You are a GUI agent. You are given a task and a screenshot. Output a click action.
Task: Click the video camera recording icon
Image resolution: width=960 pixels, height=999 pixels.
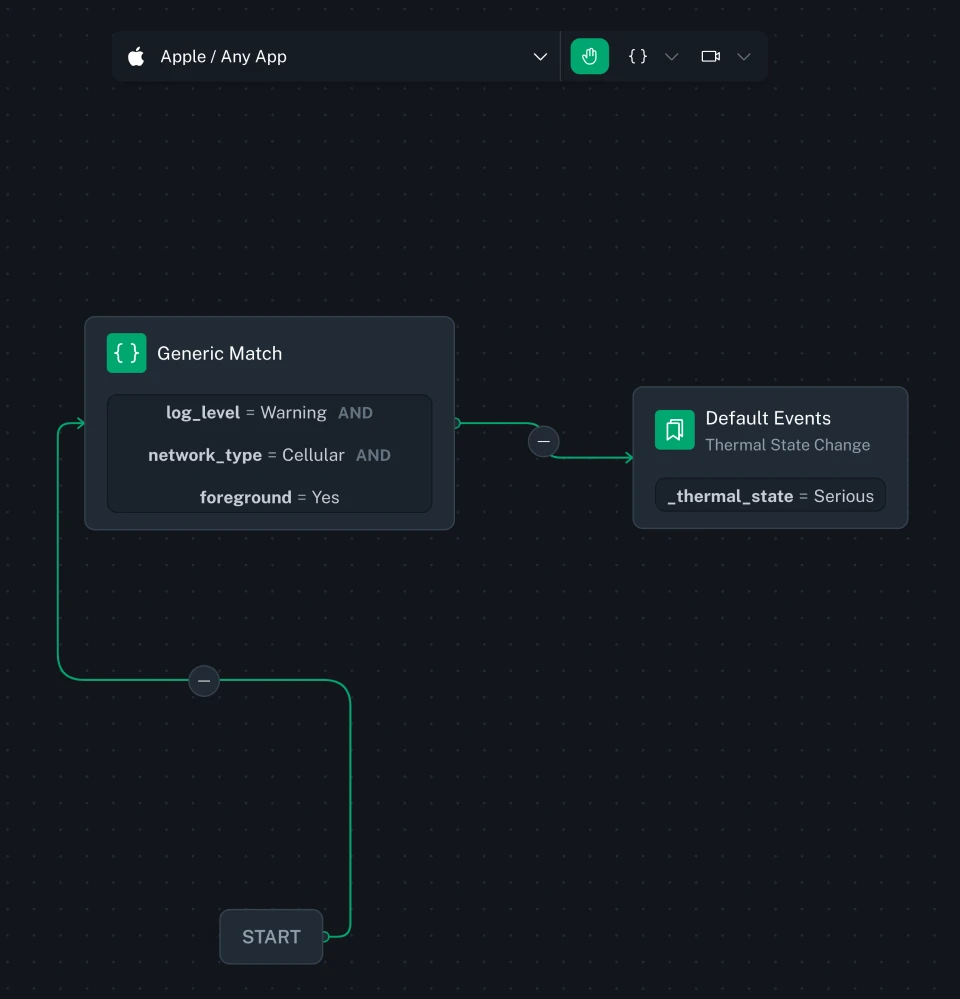pos(710,56)
